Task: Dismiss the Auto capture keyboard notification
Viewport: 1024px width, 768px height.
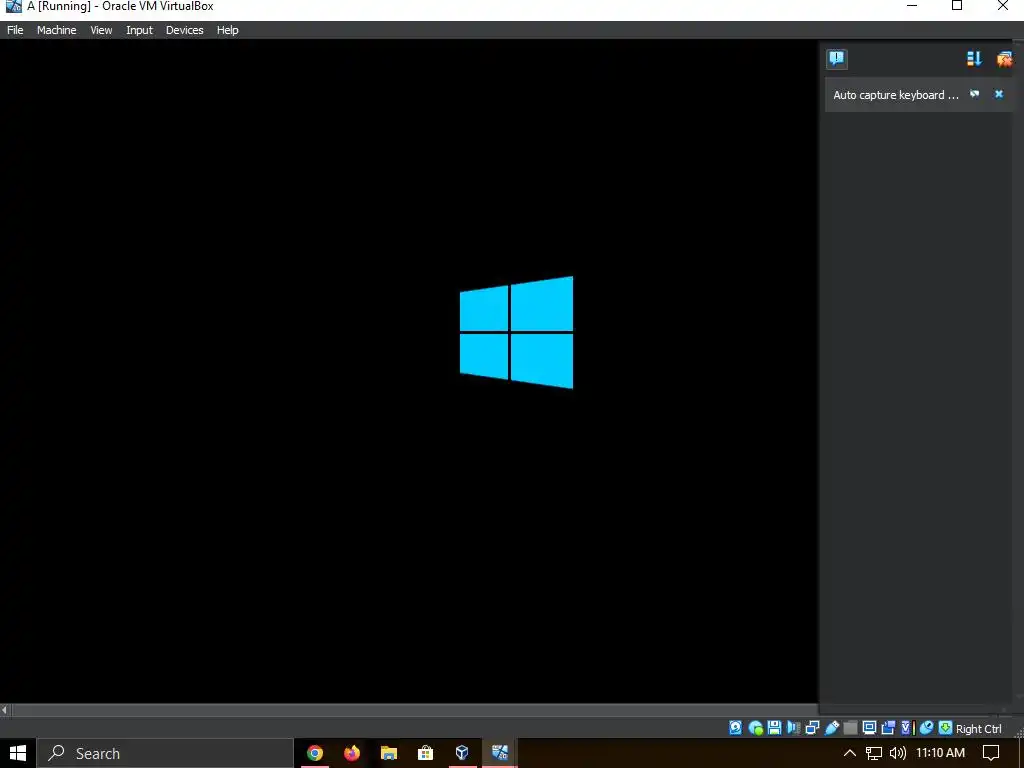Action: 999,94
